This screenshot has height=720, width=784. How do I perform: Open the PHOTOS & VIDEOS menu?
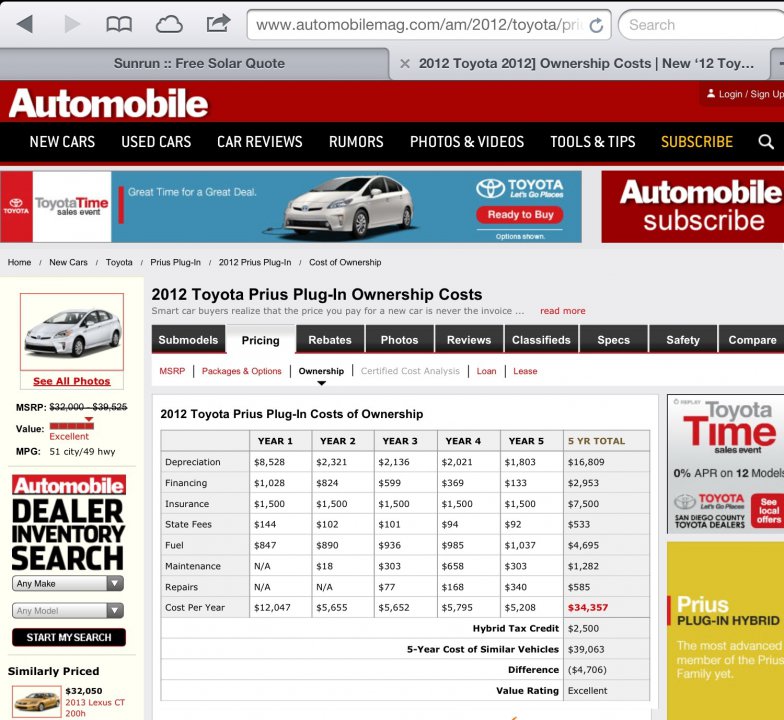467,142
